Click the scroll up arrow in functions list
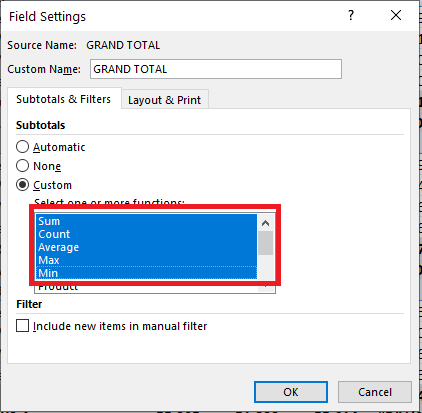Screen dimensions: 422x413 [265, 223]
